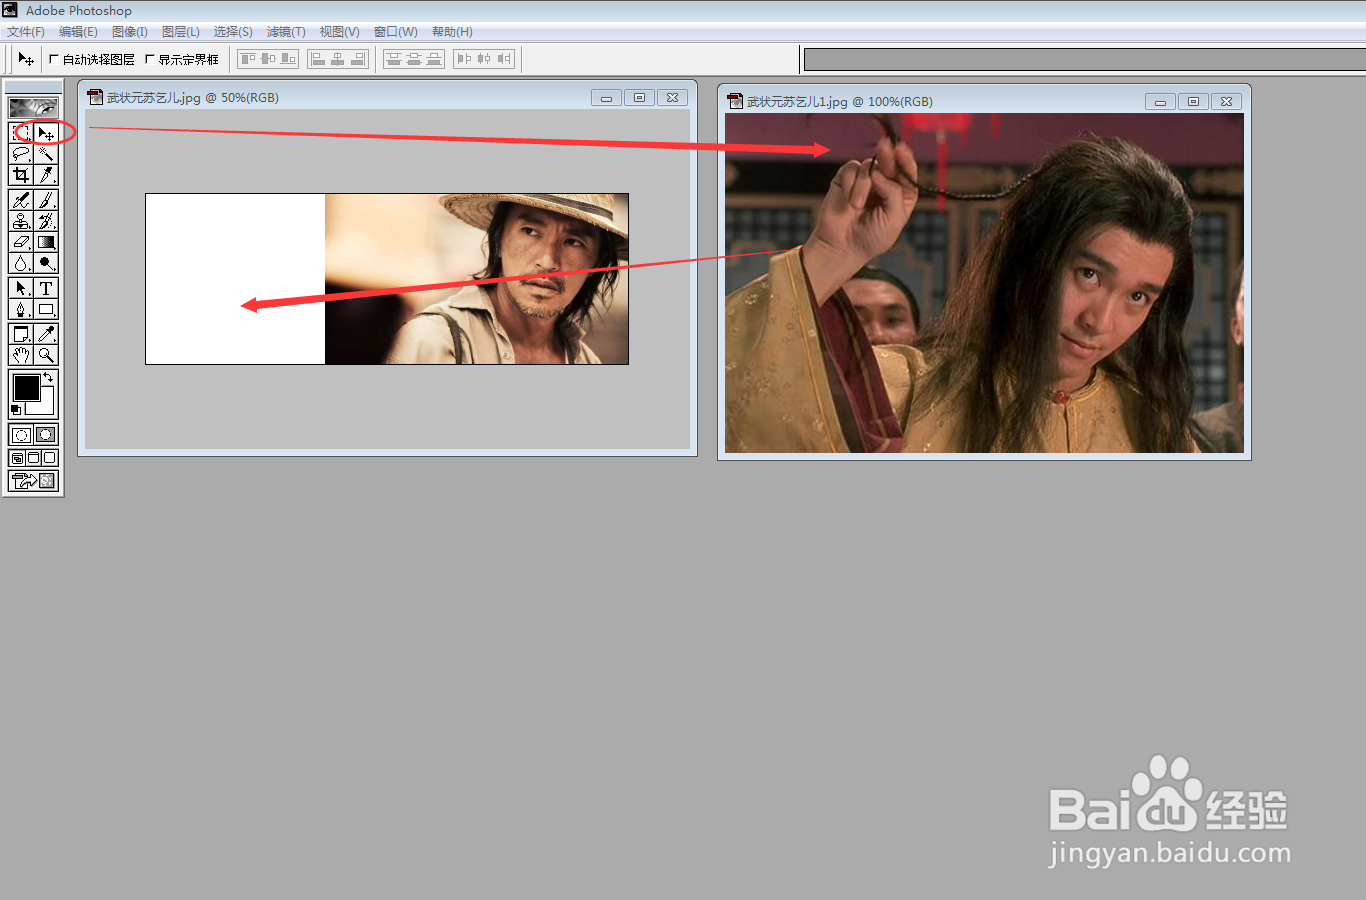Click Distribute Top Edges in options bar
Image resolution: width=1366 pixels, height=900 pixels.
pyautogui.click(x=394, y=59)
